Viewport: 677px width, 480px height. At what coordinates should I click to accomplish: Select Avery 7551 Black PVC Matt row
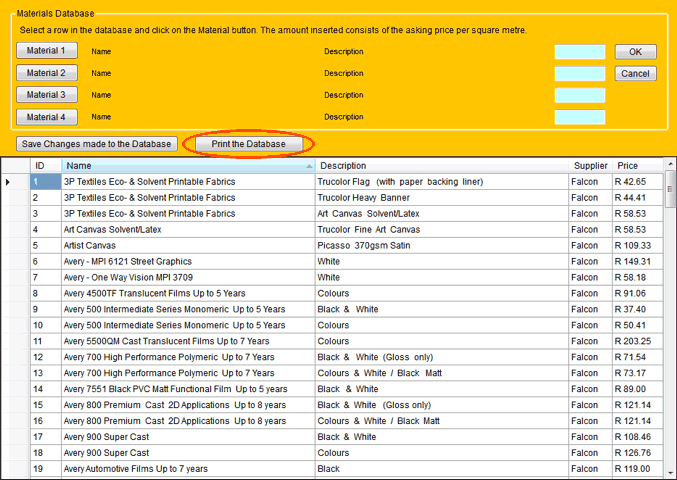tap(188, 389)
